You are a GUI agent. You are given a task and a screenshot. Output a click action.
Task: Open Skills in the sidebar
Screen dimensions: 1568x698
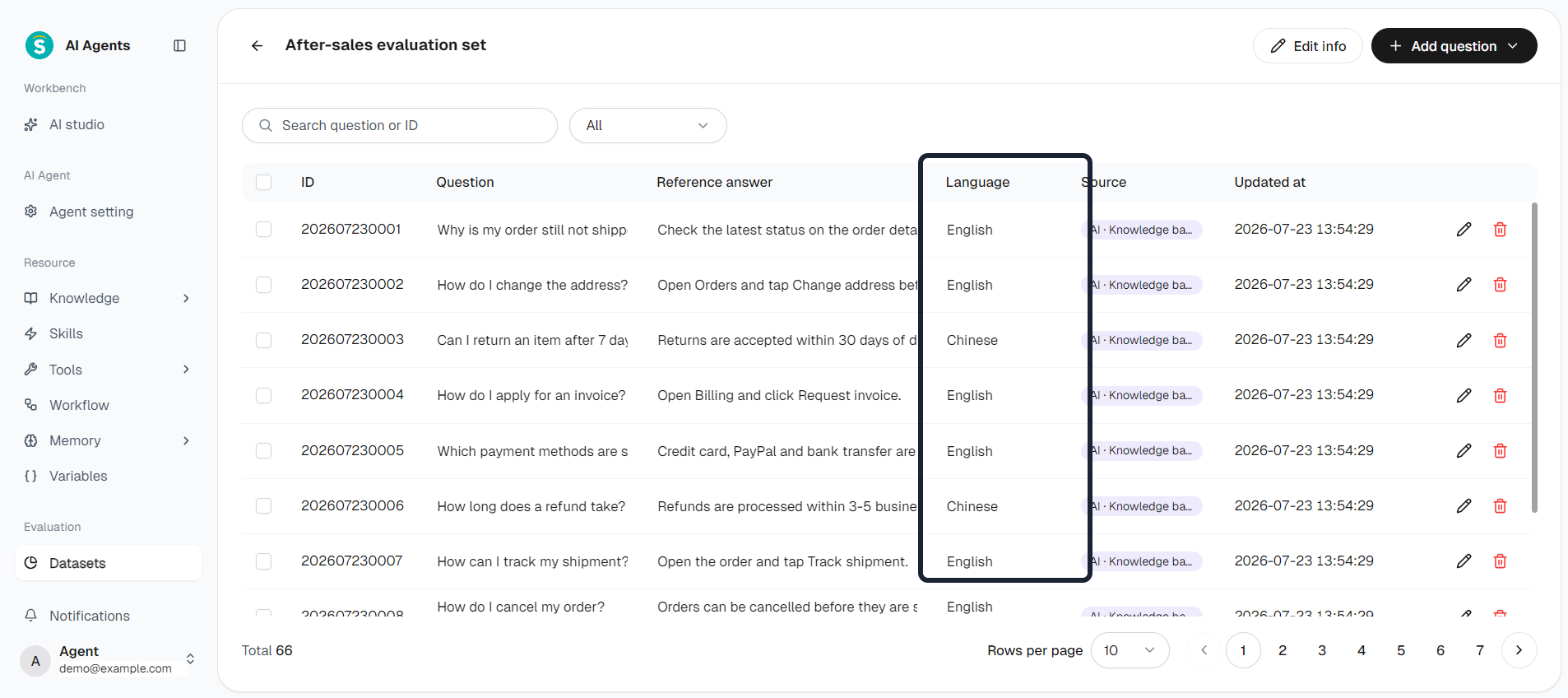pos(108,333)
